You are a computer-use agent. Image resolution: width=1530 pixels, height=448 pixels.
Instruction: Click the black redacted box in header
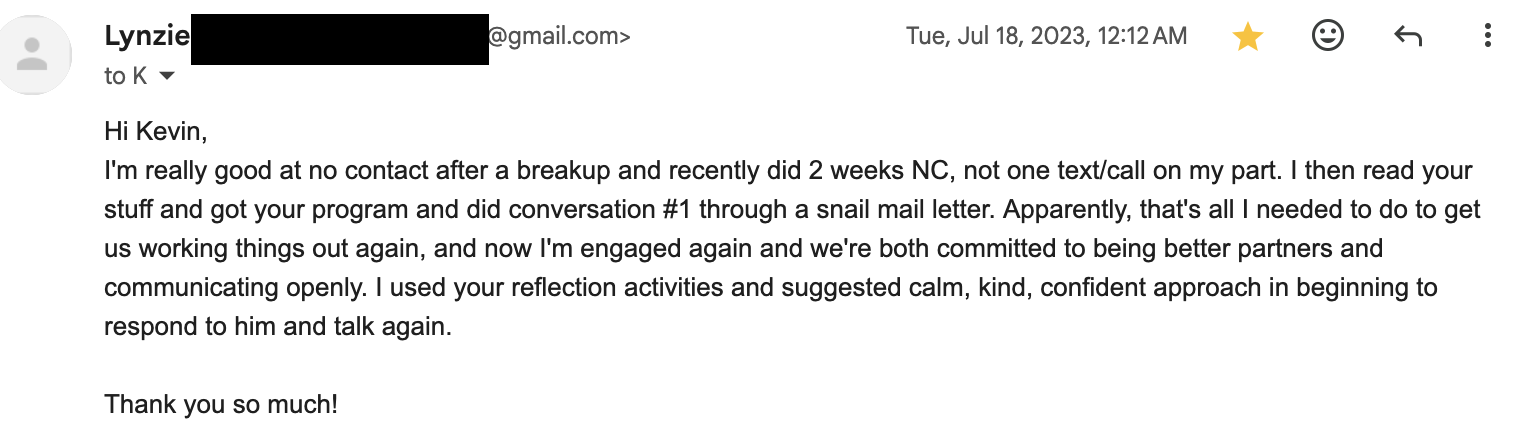[339, 39]
